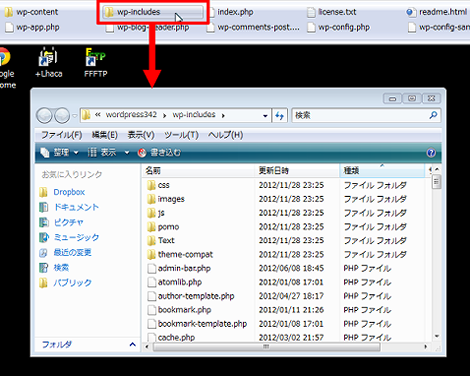Click the explorer forward navigation arrow
470x376 pixels.
(62, 116)
